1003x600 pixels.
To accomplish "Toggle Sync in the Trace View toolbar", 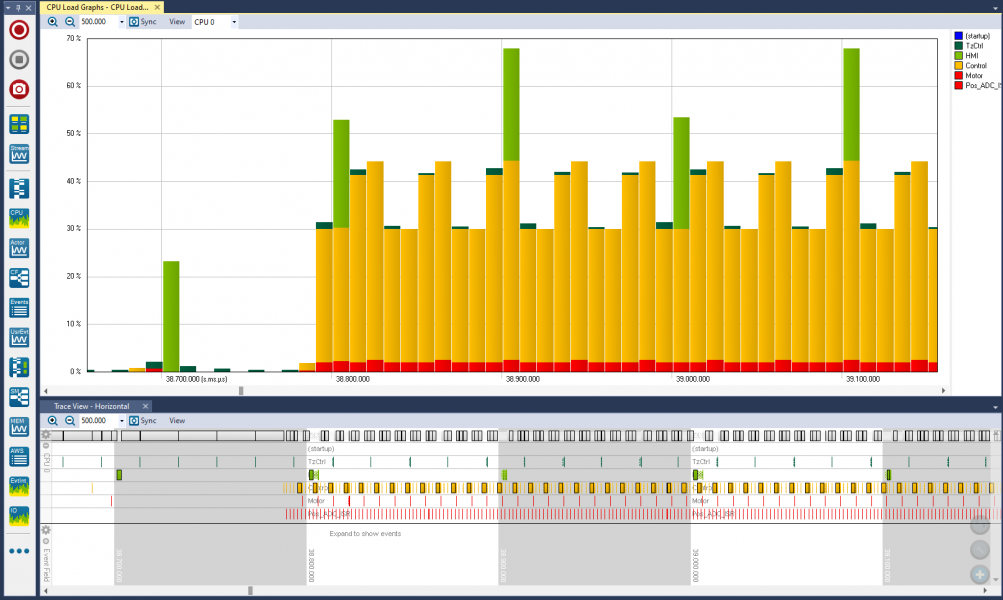I will click(142, 421).
